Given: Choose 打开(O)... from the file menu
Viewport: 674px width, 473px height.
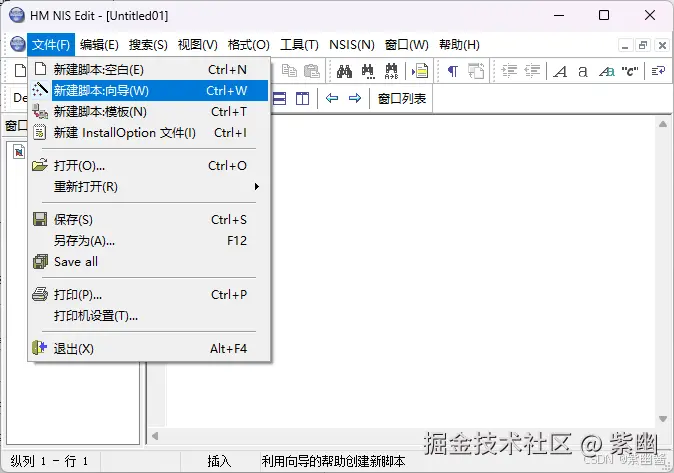Looking at the screenshot, I should 149,166.
